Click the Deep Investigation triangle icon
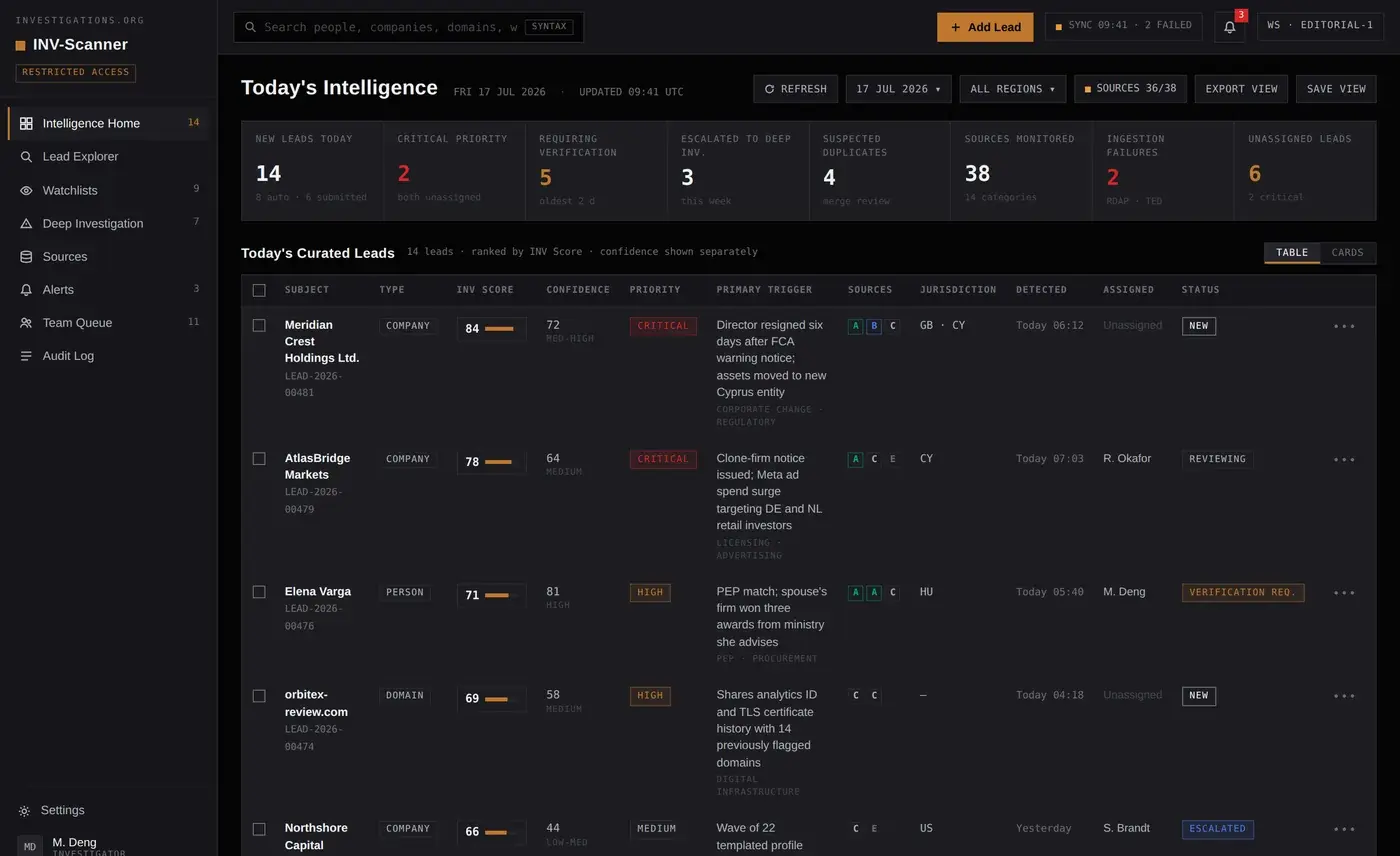This screenshot has width=1400, height=856. click(26, 224)
